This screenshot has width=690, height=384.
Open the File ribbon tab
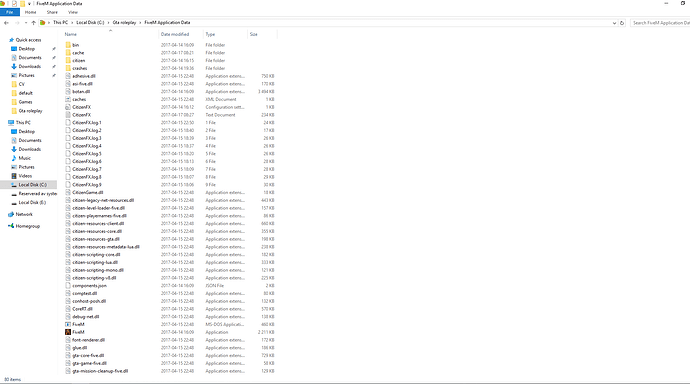10,12
